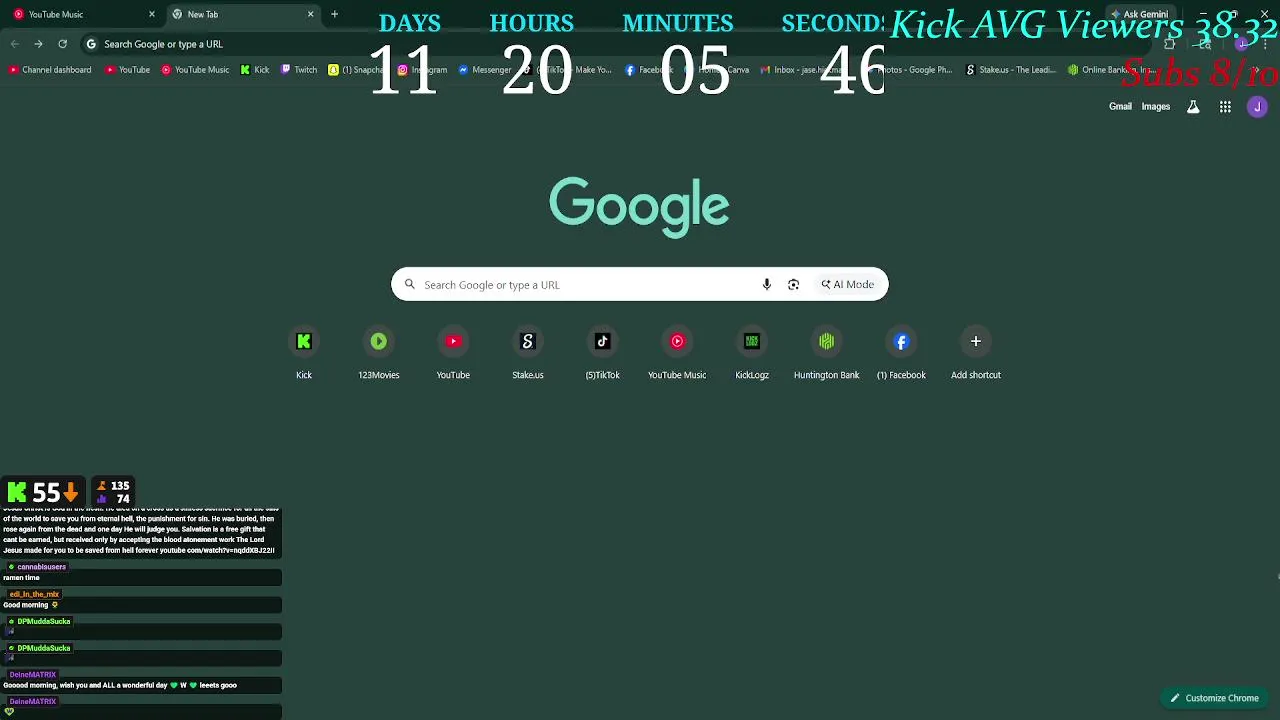Open the Messenger bookmark

coord(485,70)
